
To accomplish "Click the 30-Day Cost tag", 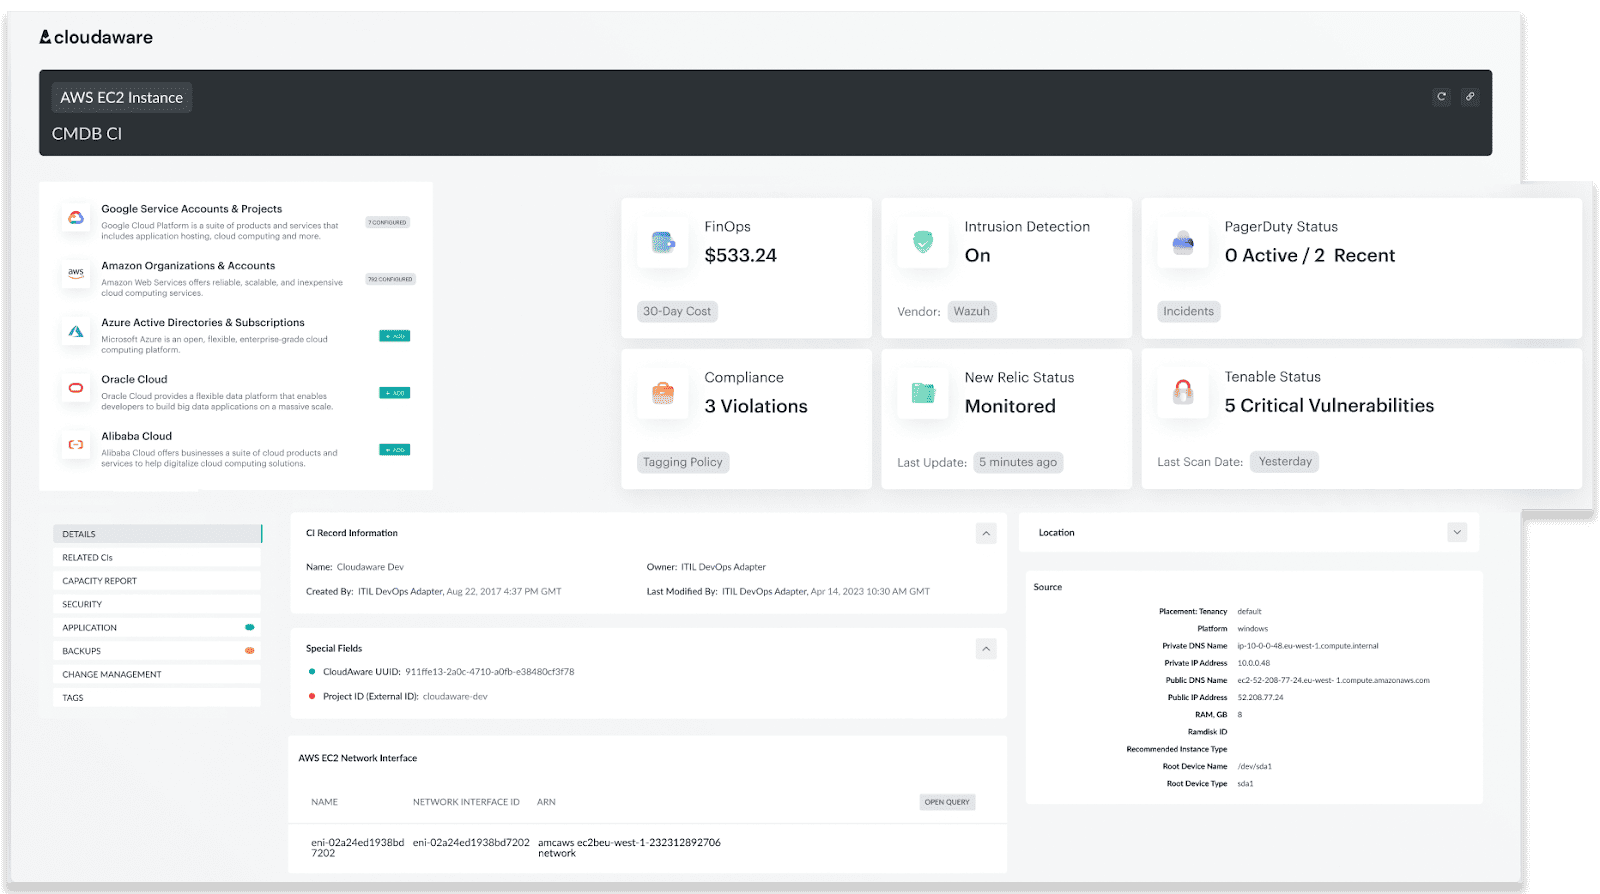I will click(677, 311).
